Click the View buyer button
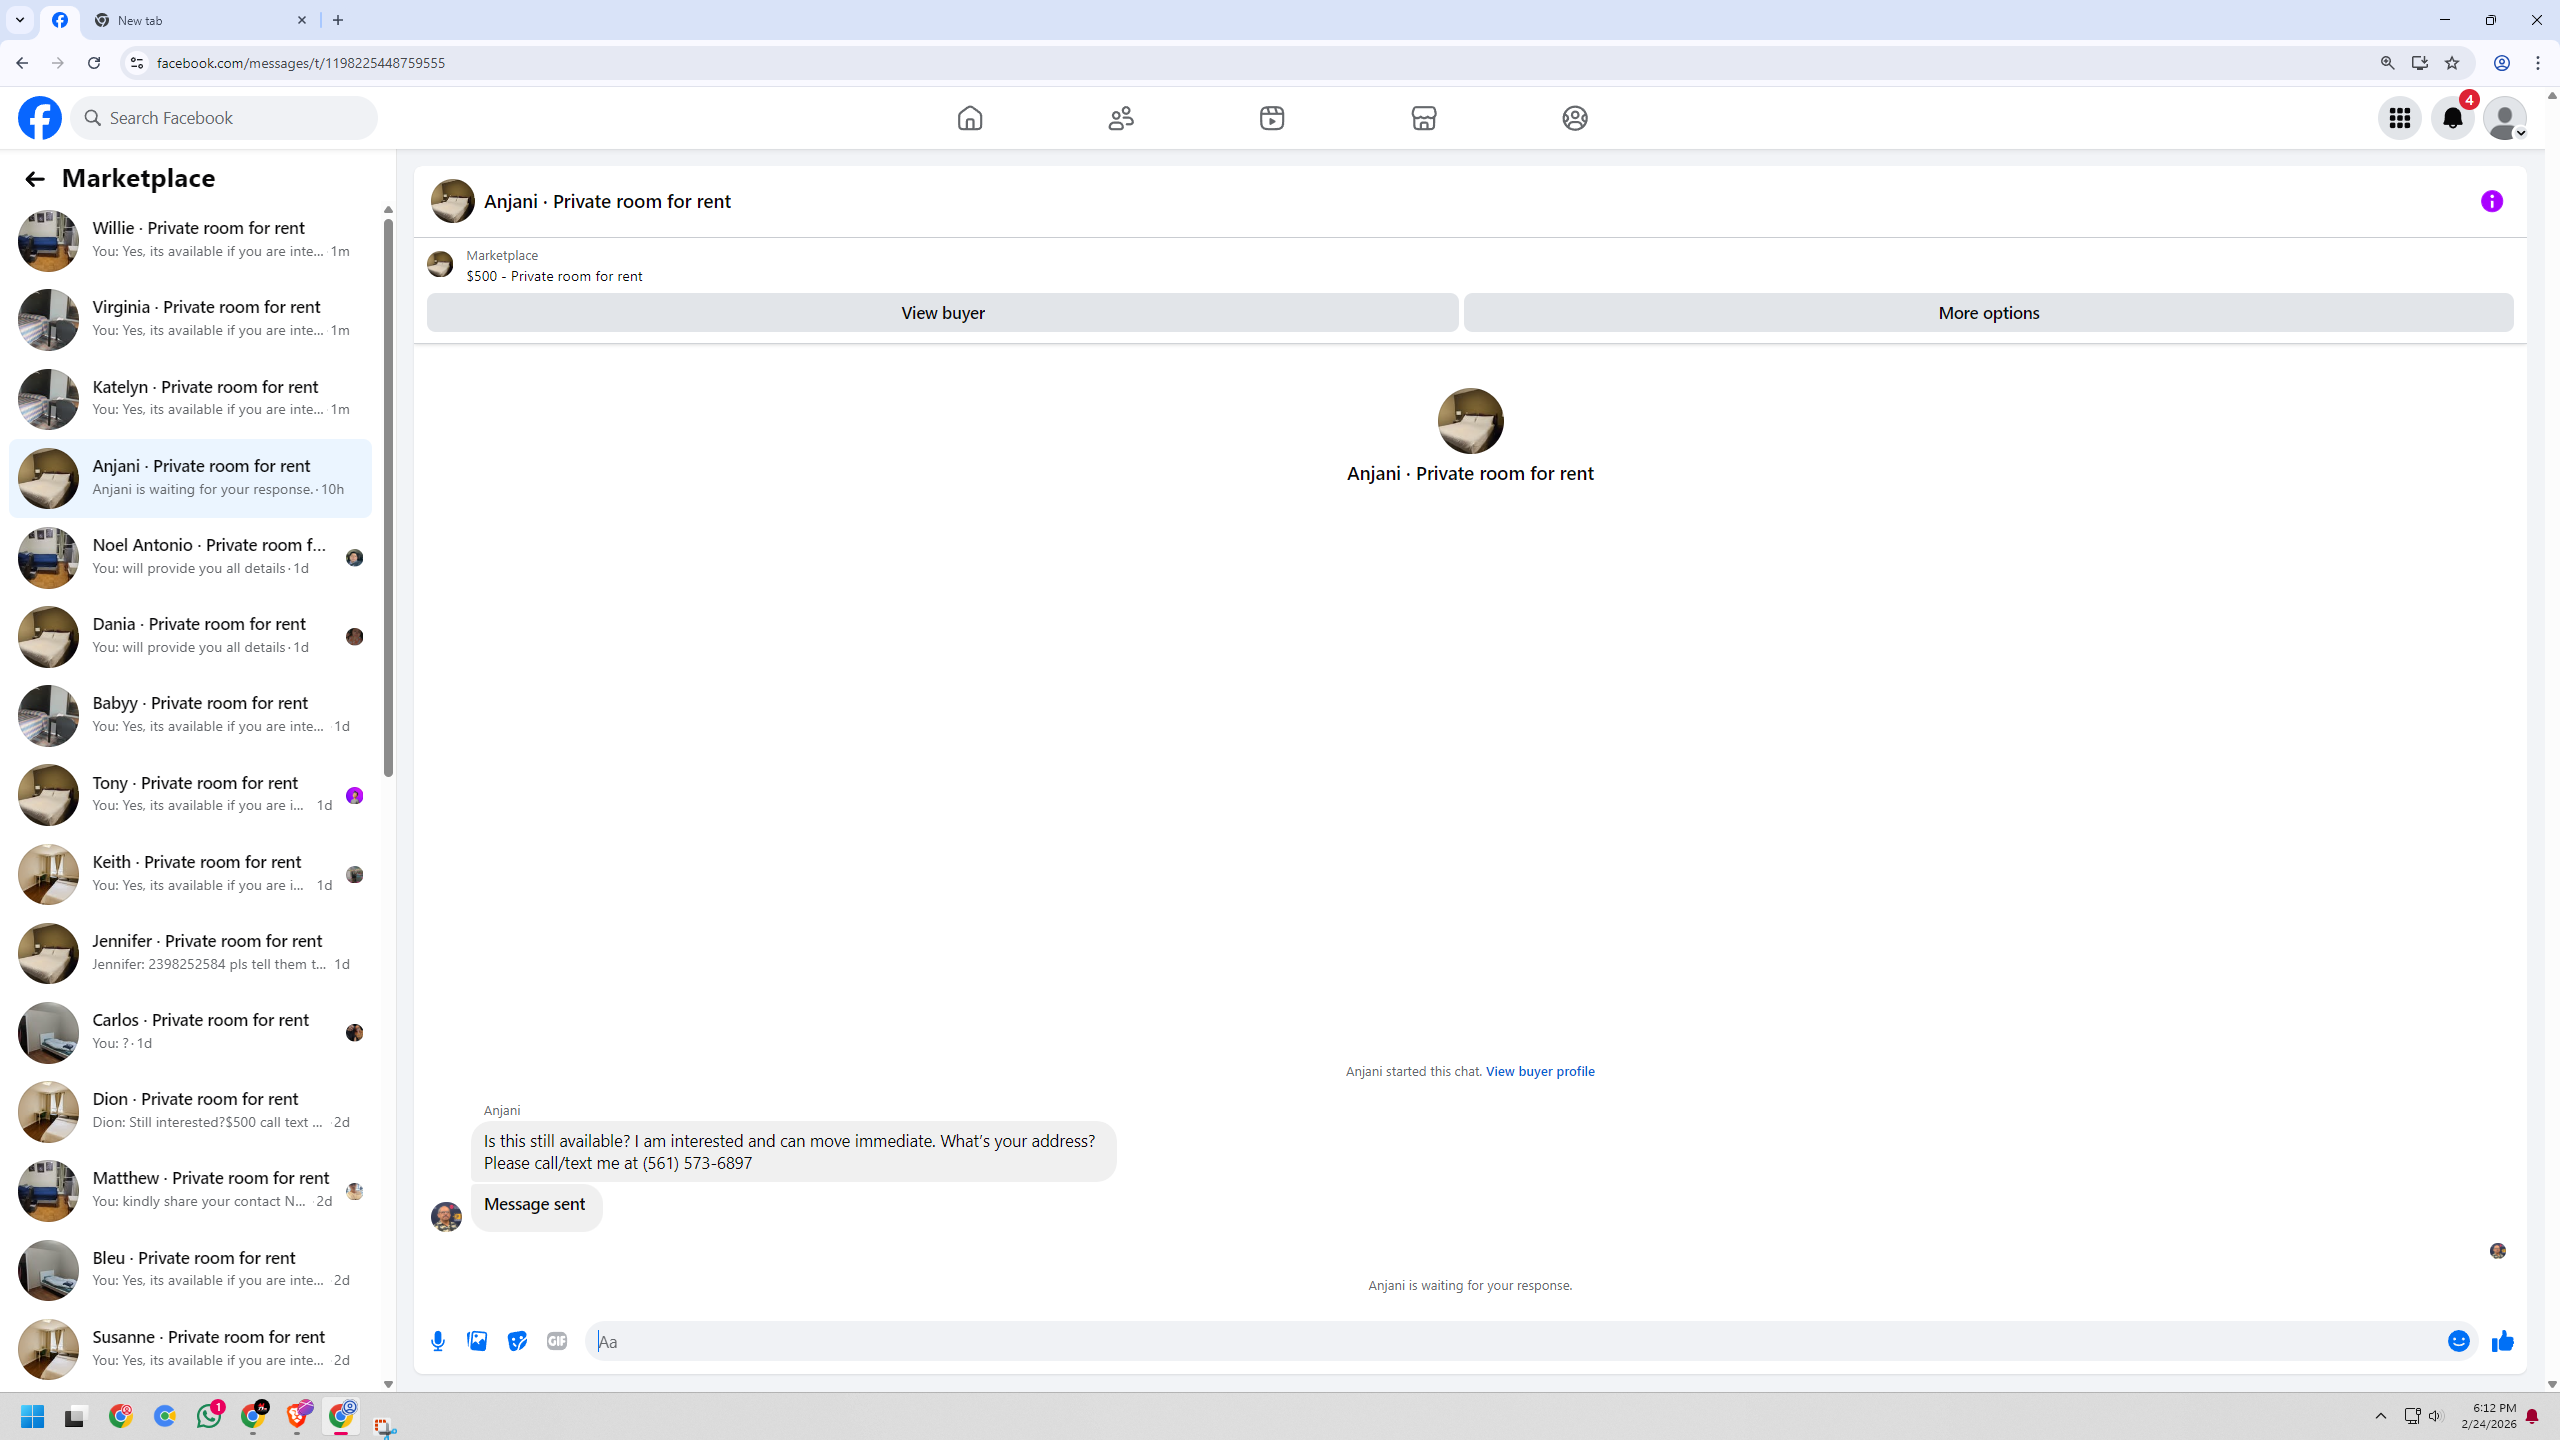Screen dimensions: 2560x1440 [942, 313]
